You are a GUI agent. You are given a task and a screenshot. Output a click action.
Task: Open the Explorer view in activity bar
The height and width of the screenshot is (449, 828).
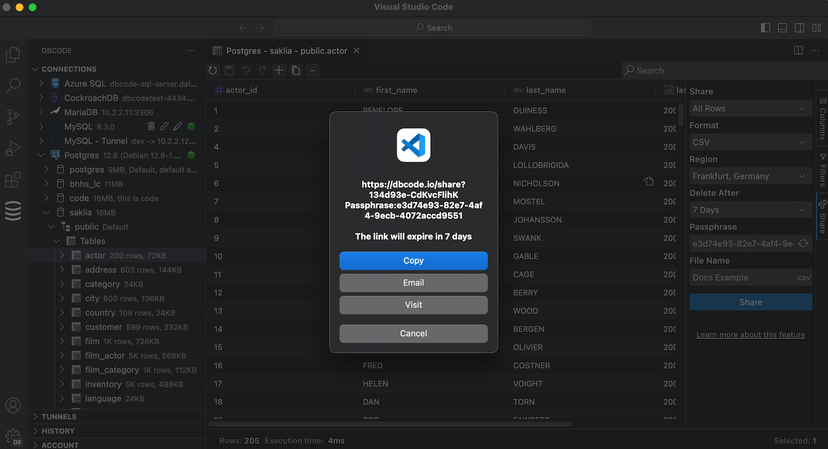tap(13, 55)
